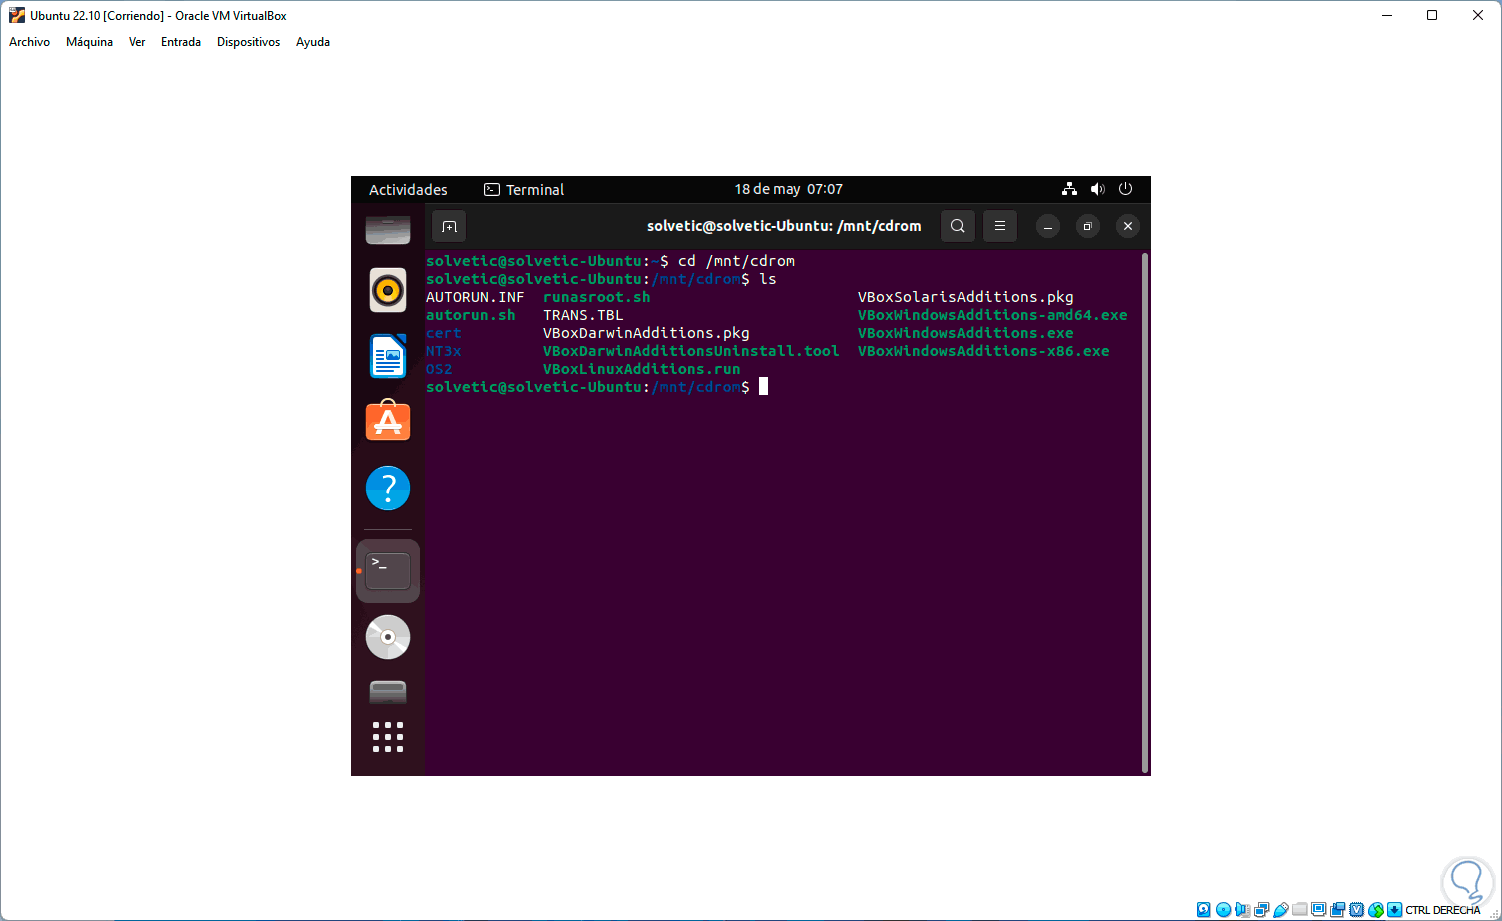Open the removable drive icon in the dock
The width and height of the screenshot is (1502, 921).
388,691
